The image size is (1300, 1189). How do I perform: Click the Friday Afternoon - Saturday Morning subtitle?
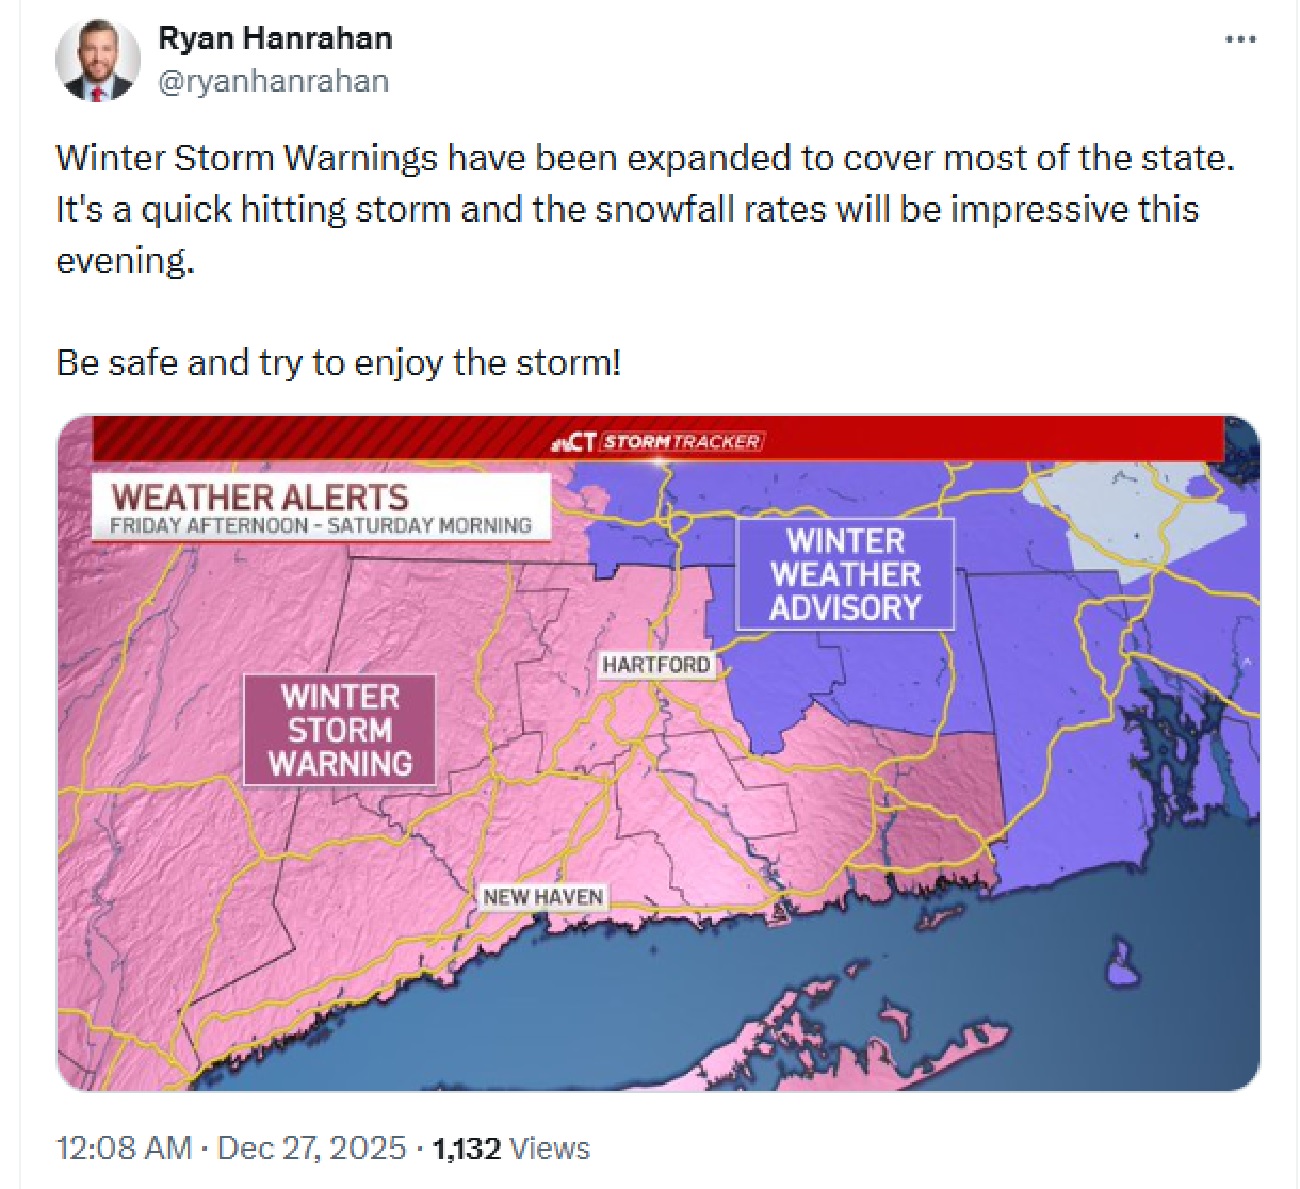(x=320, y=526)
